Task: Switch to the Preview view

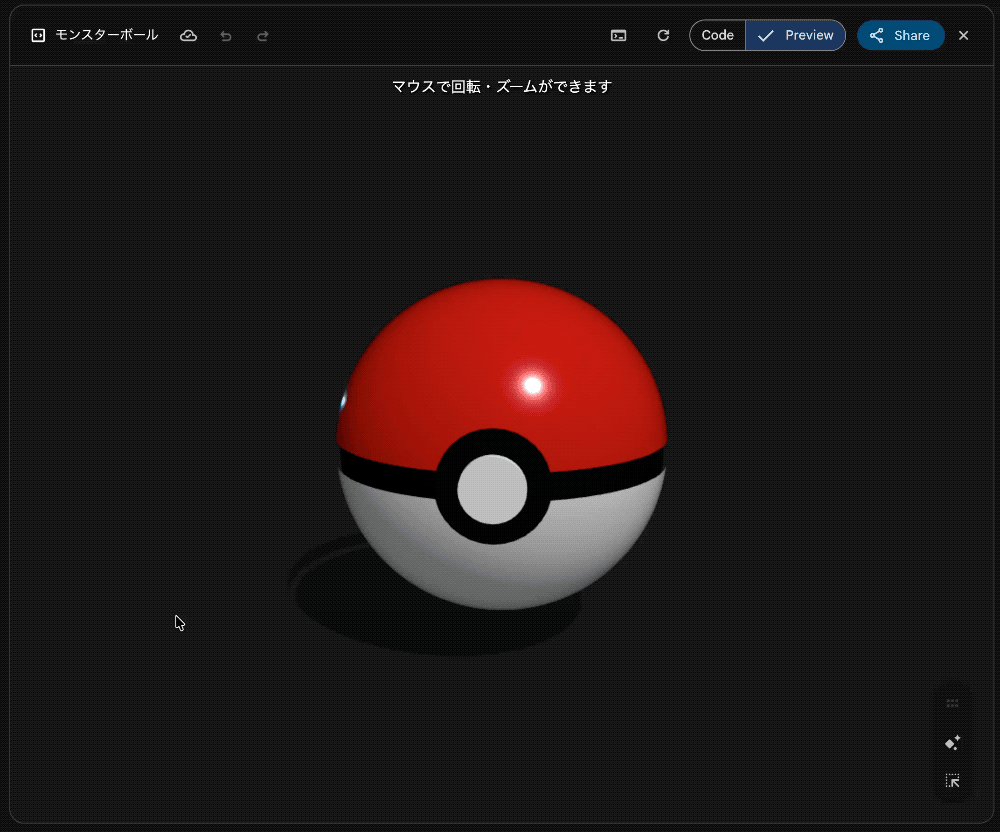Action: [x=795, y=35]
